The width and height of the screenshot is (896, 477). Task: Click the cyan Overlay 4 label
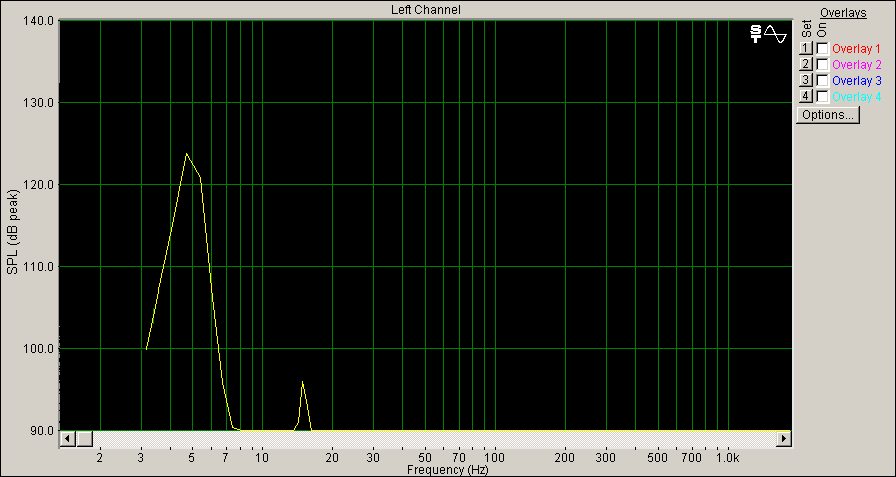coord(857,97)
